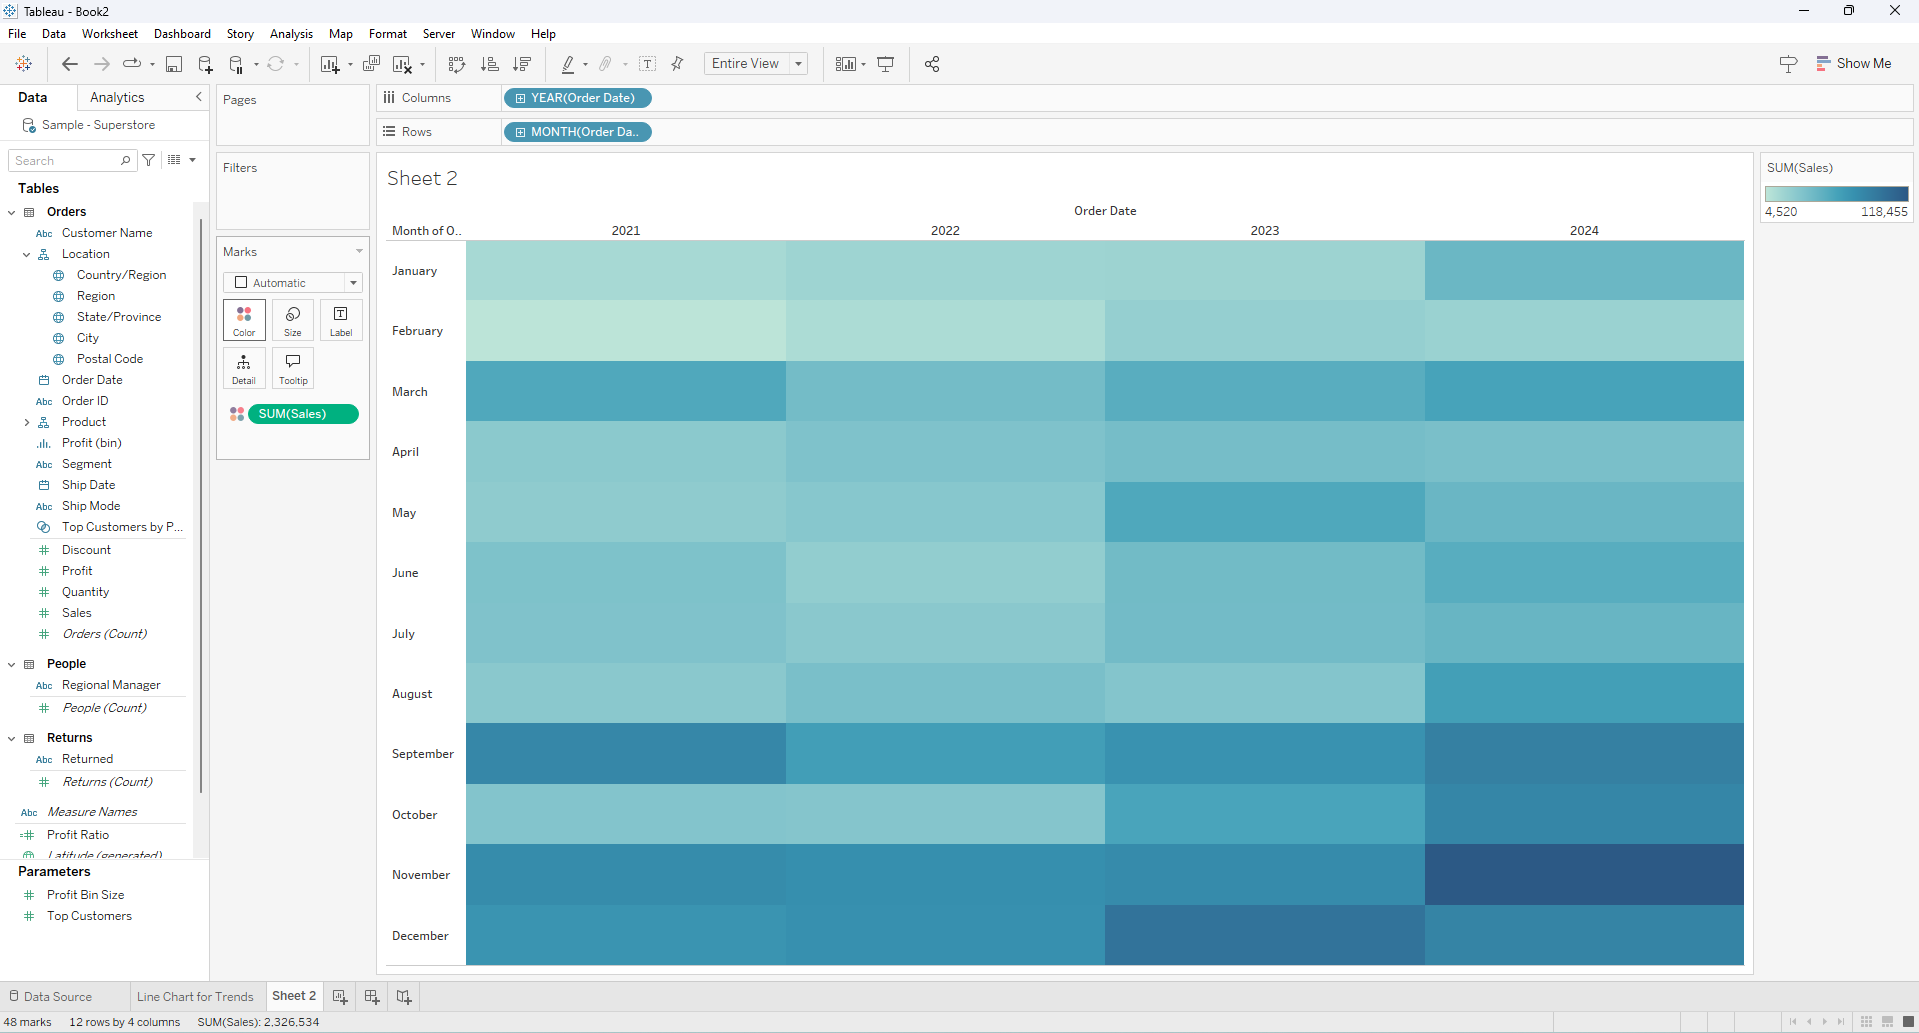Collapse the Orders table
The width and height of the screenshot is (1919, 1033).
coord(12,212)
